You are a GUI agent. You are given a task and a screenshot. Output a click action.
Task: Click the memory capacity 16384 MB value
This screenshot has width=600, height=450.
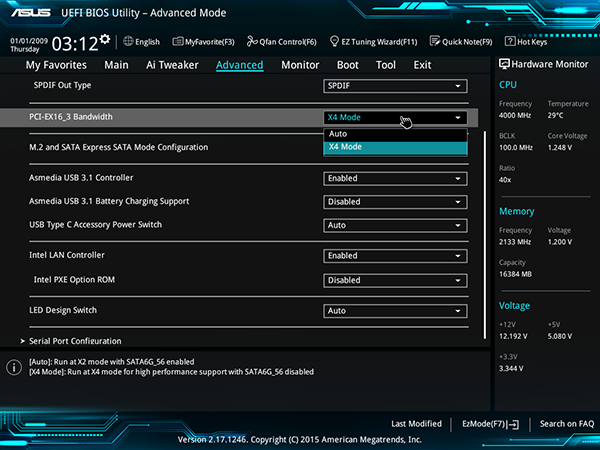(515, 274)
